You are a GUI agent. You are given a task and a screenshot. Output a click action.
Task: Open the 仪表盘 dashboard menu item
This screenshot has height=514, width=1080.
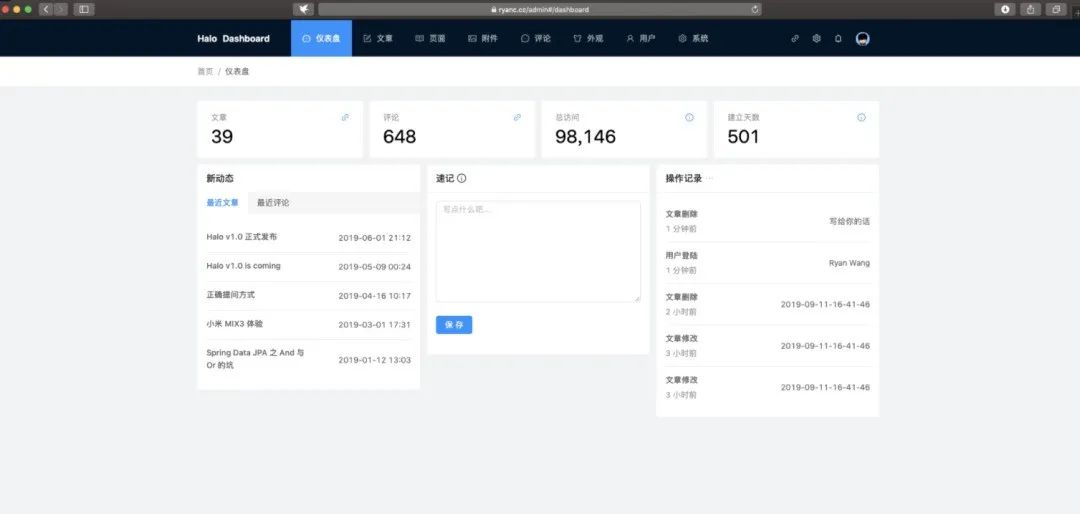point(321,39)
